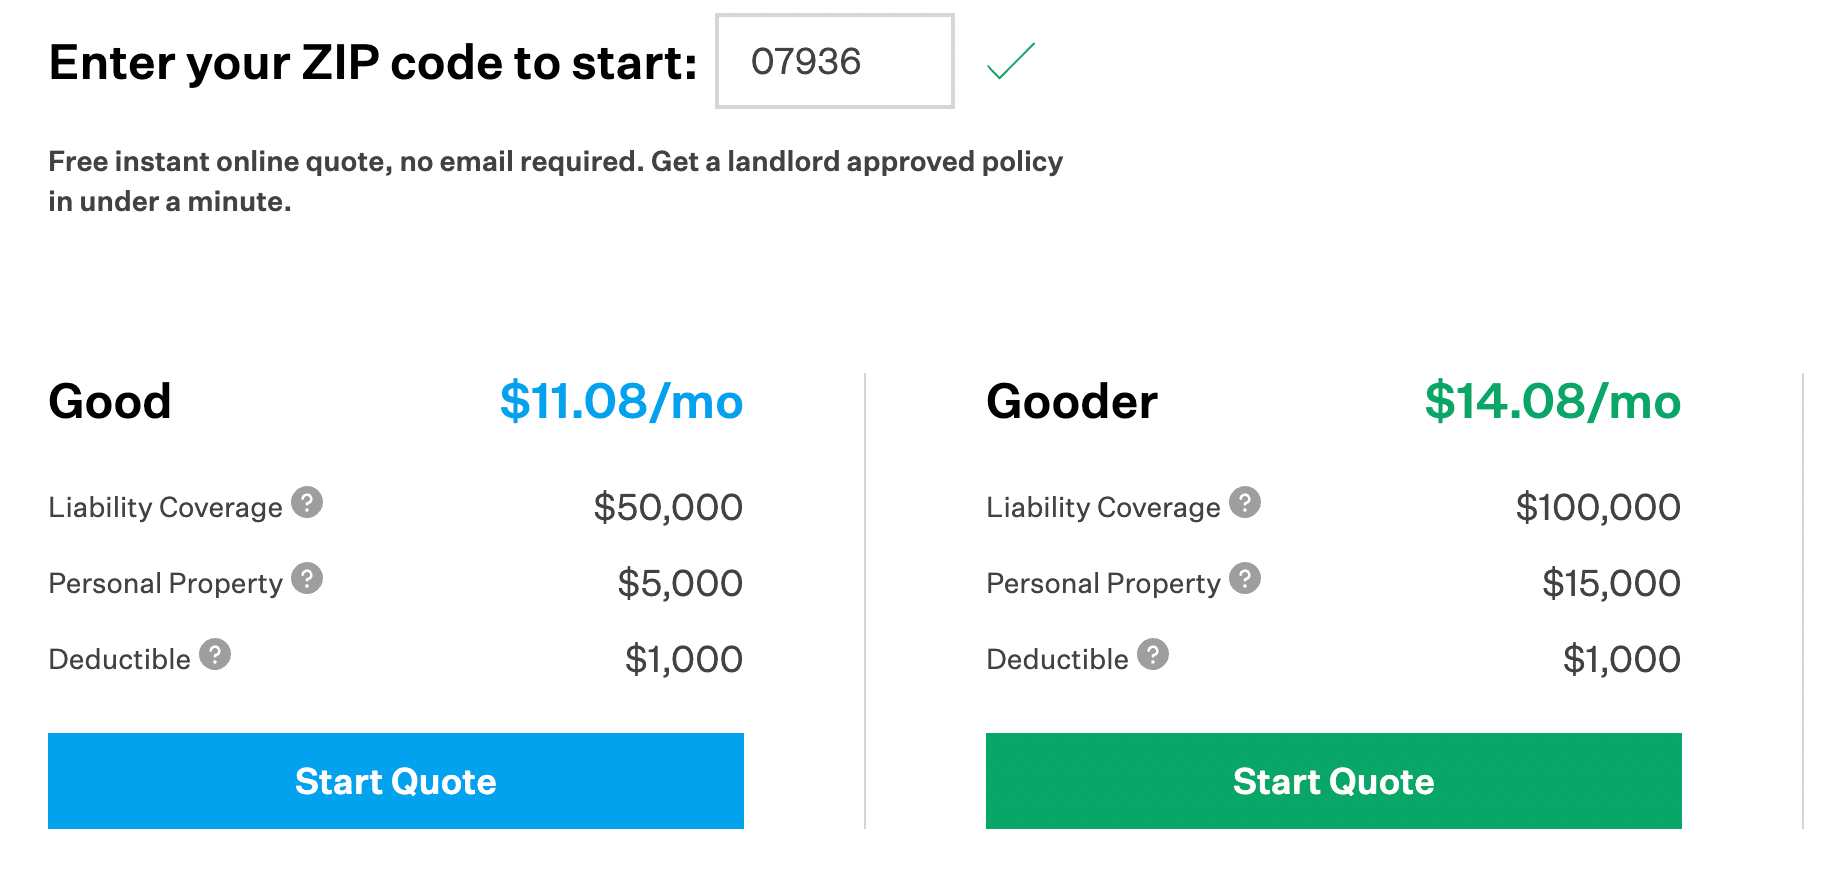Click the question mark beside $50,000 coverage
The width and height of the screenshot is (1824, 874).
308,503
